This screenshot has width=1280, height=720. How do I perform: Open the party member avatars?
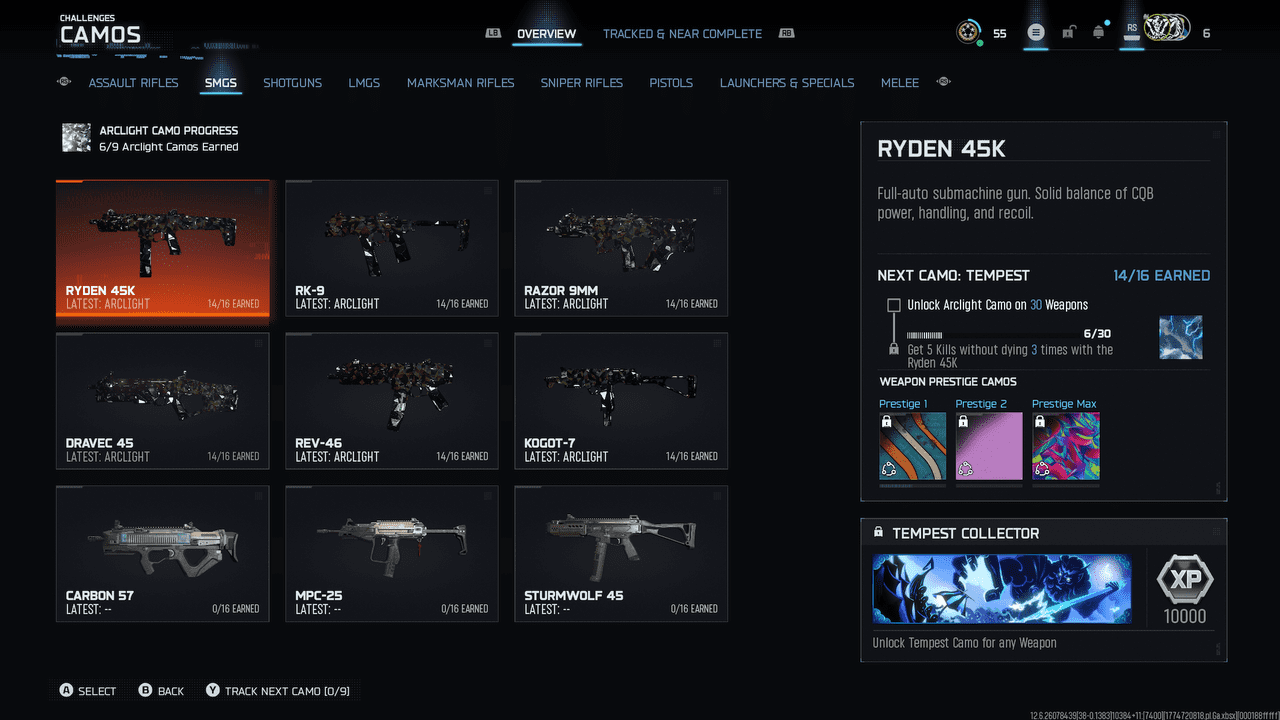click(x=1167, y=32)
